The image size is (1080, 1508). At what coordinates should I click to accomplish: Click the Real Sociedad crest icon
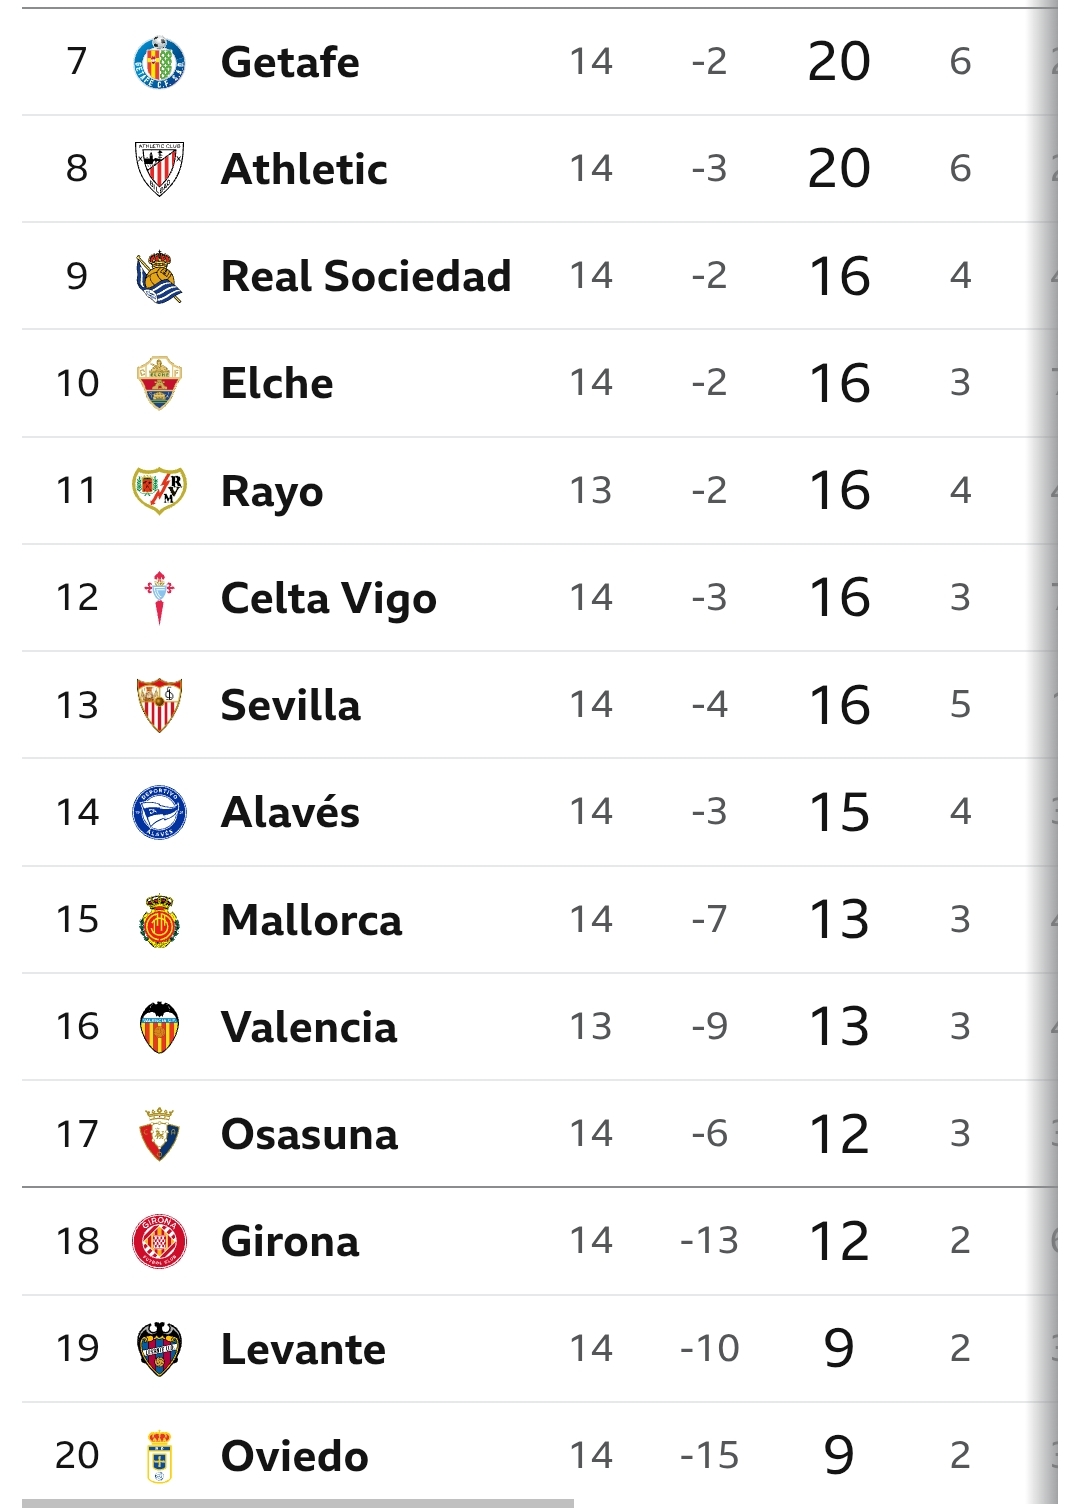click(159, 276)
